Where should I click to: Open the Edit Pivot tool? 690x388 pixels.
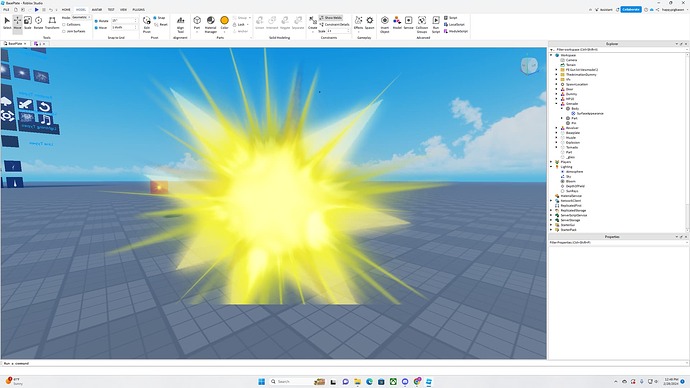click(x=147, y=25)
